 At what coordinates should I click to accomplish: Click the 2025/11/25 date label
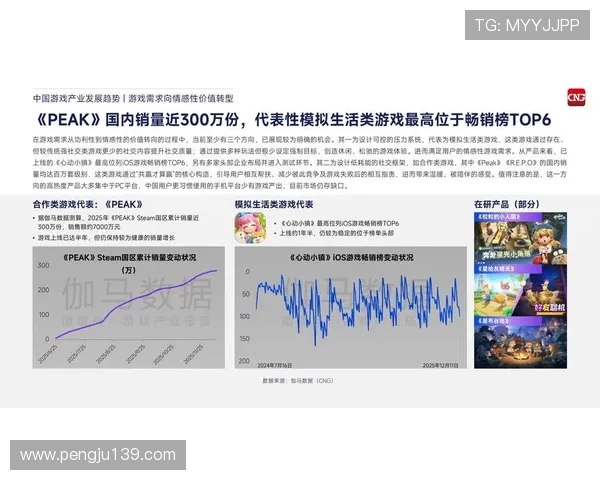point(193,354)
